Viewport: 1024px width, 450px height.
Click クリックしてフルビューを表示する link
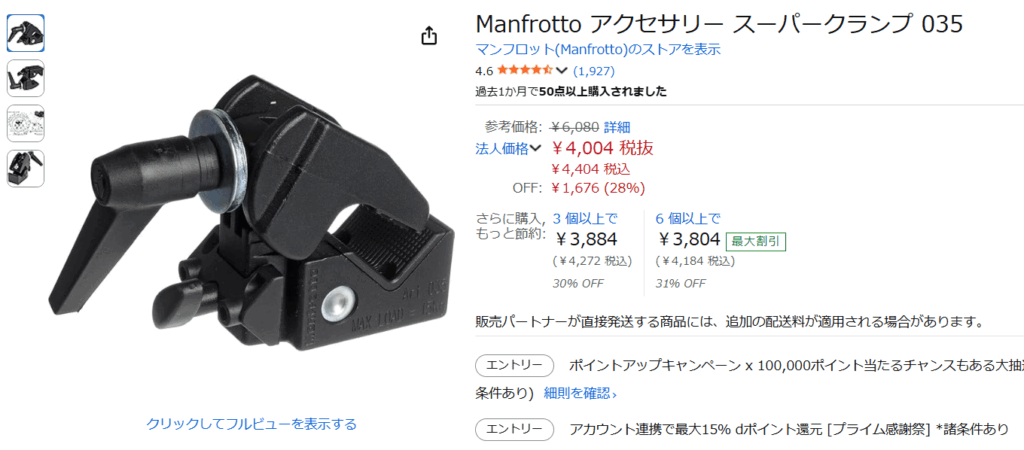(x=251, y=424)
